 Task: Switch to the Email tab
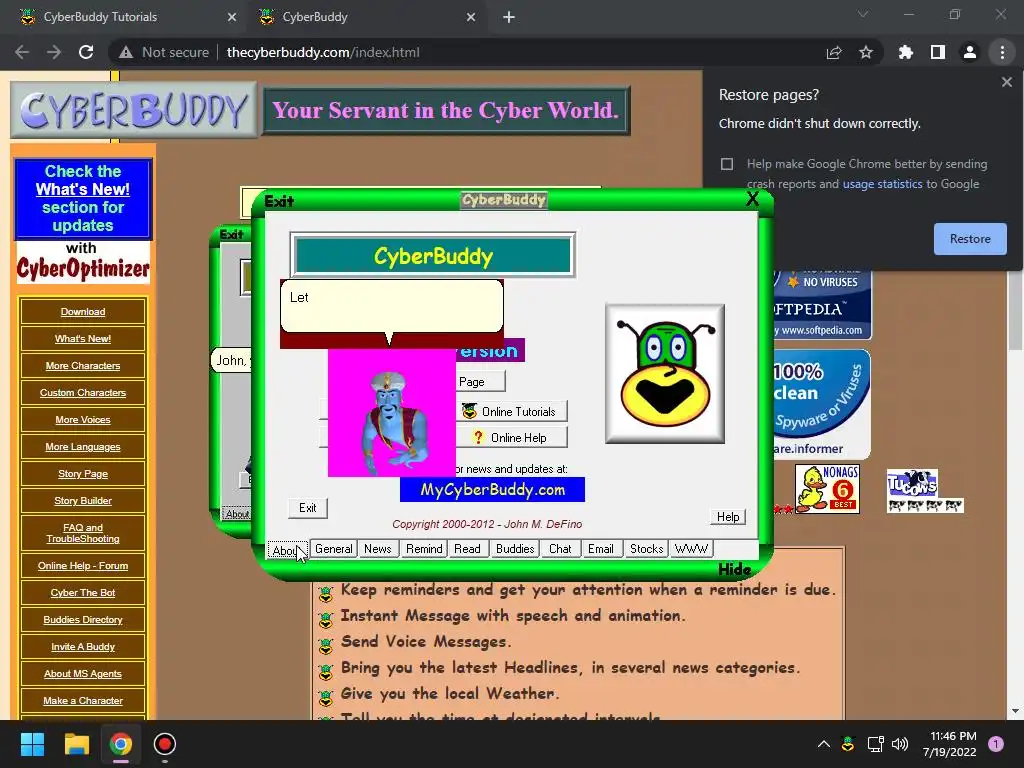point(601,549)
